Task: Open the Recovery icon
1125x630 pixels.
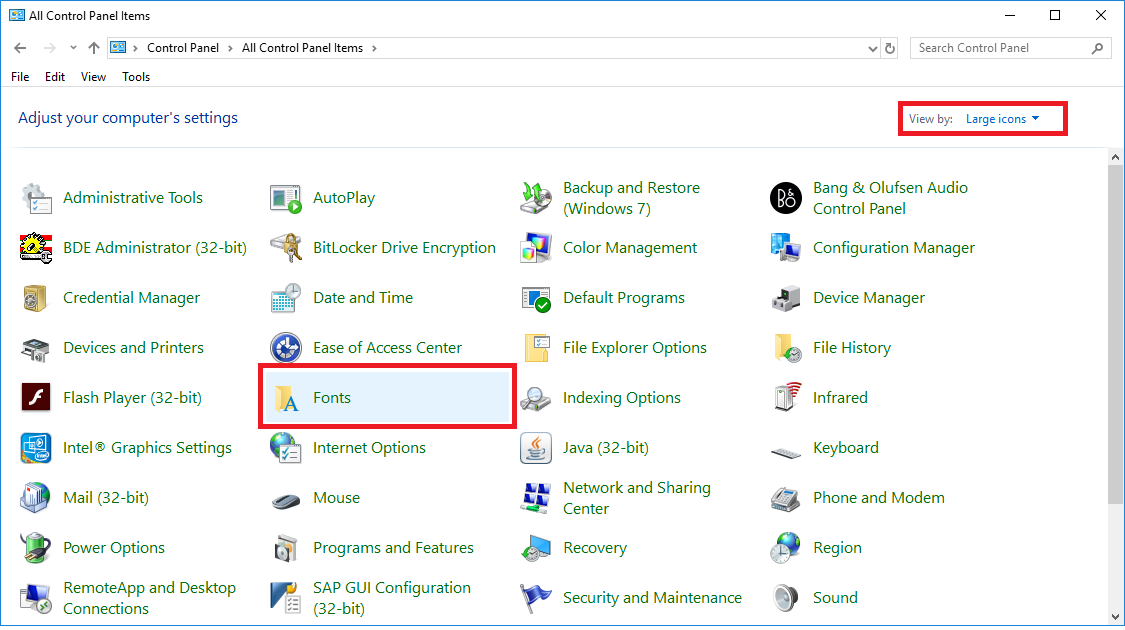Action: [536, 547]
